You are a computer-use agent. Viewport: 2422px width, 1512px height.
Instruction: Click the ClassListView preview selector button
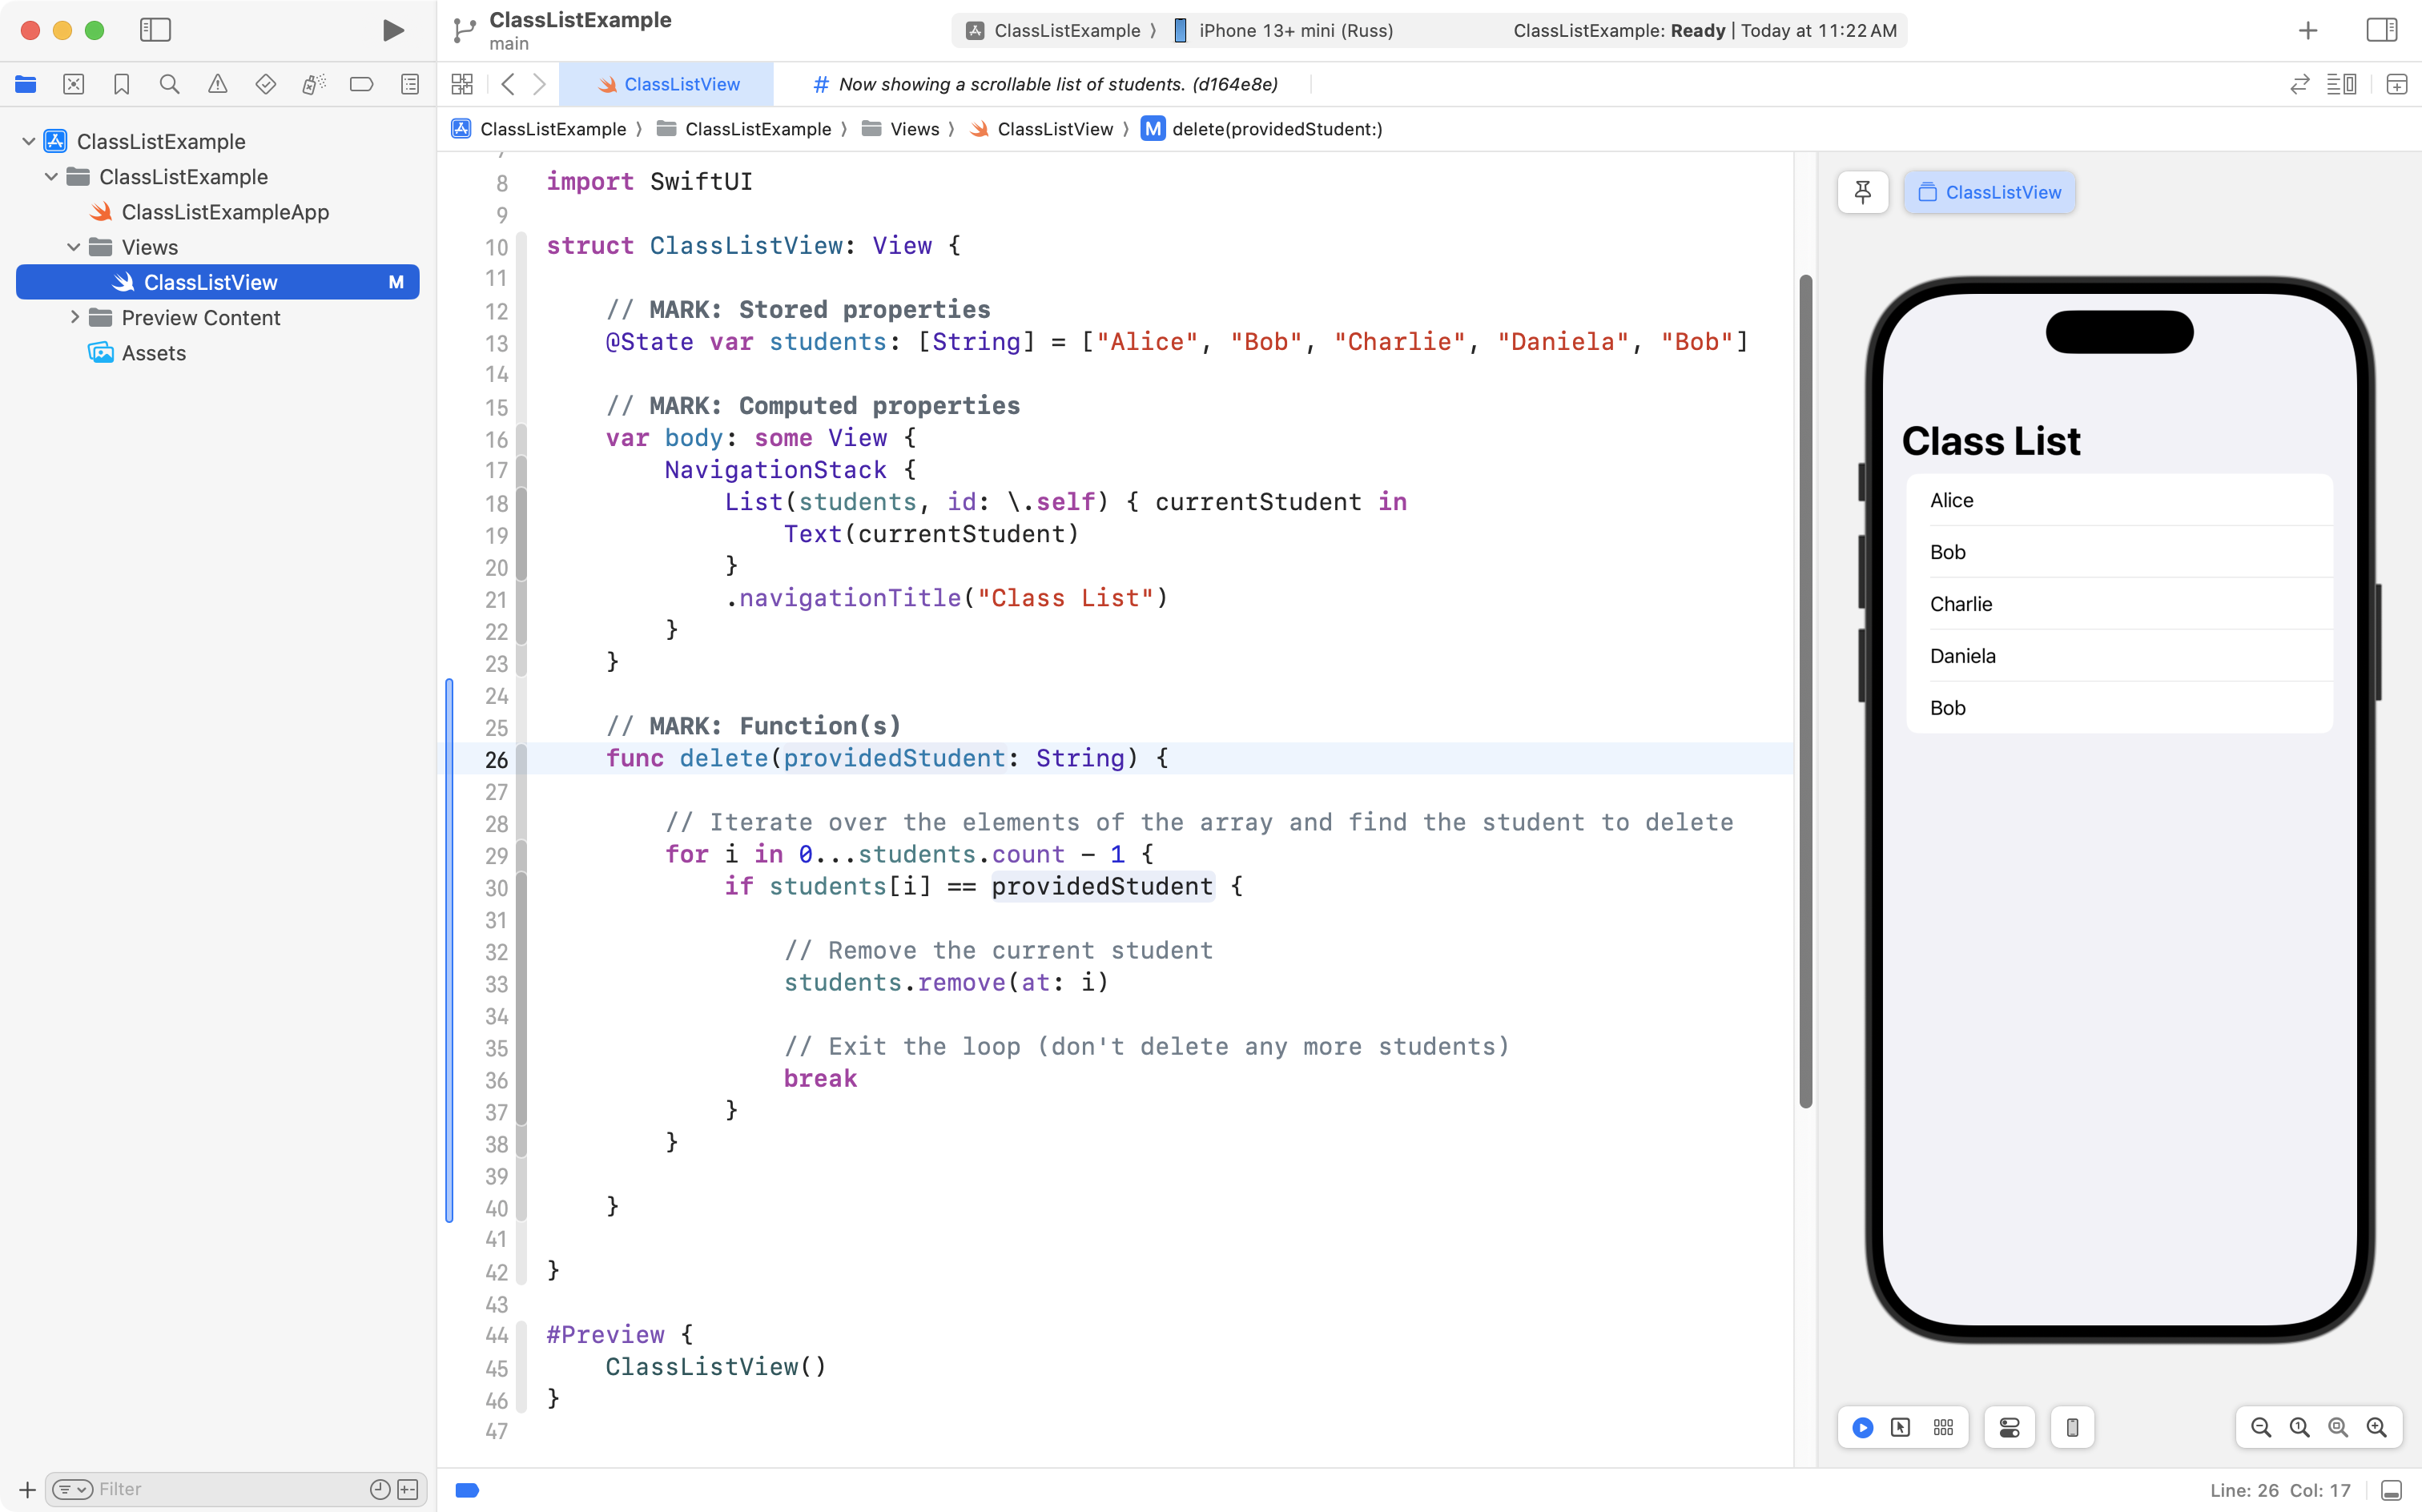pos(1989,192)
